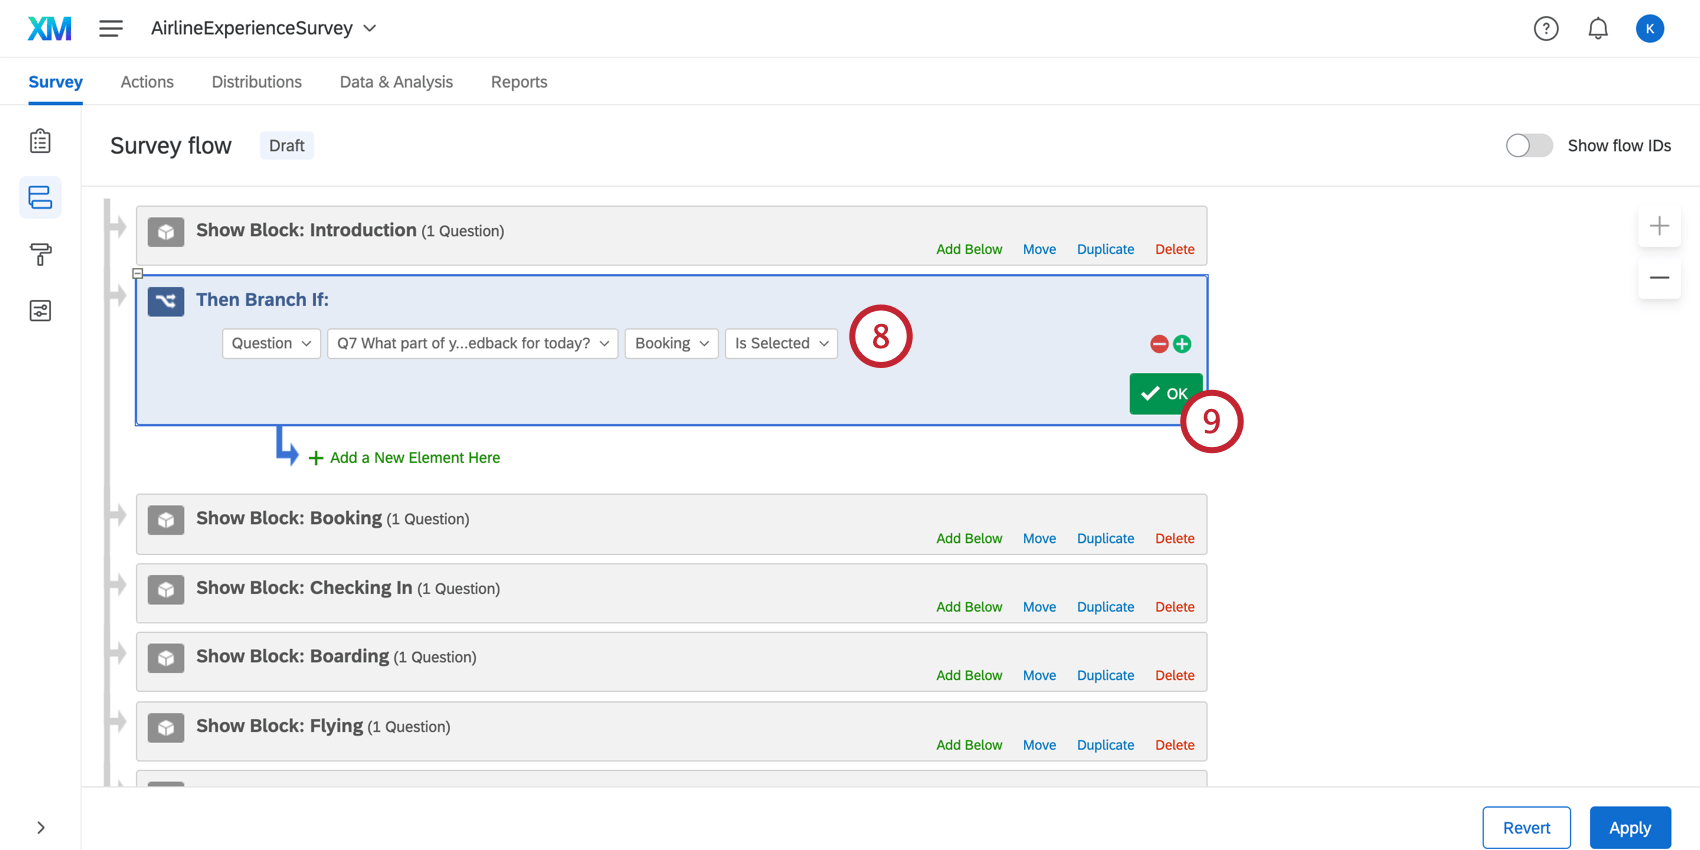Open the look and feel paint roller
Viewport: 1700px width, 850px height.
tap(40, 254)
